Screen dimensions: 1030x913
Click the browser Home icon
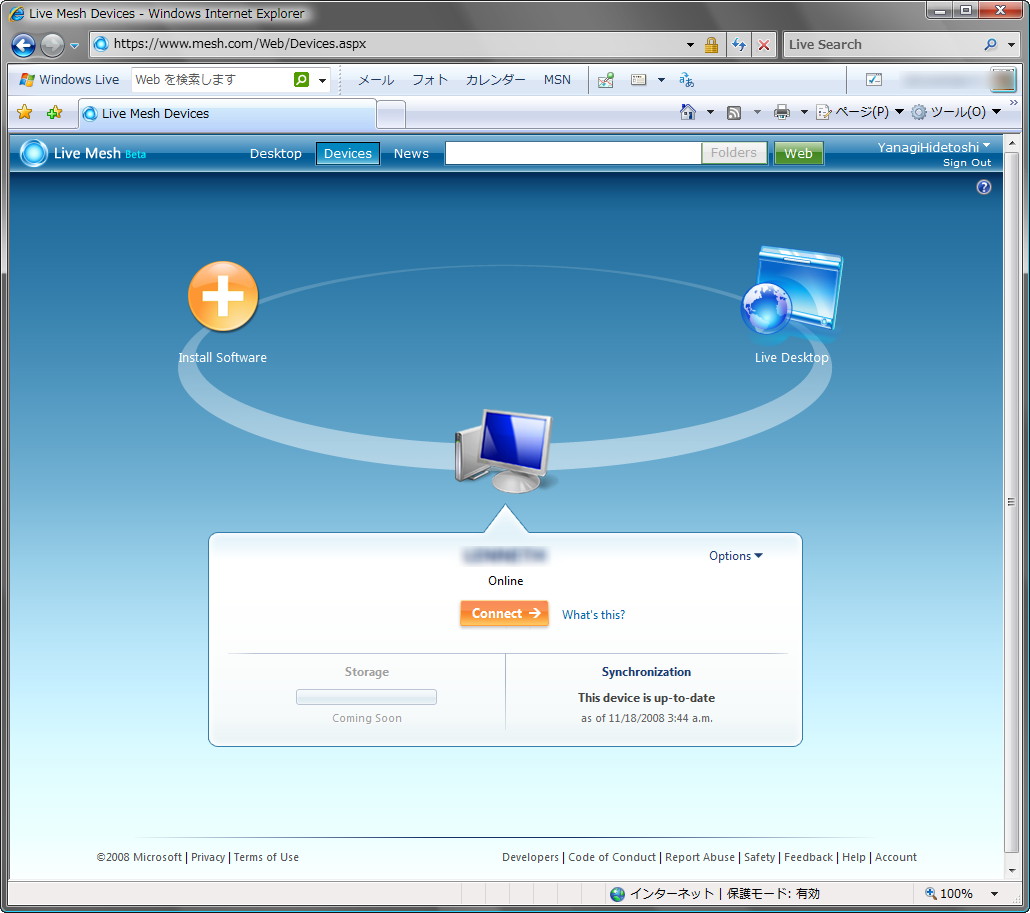(687, 112)
